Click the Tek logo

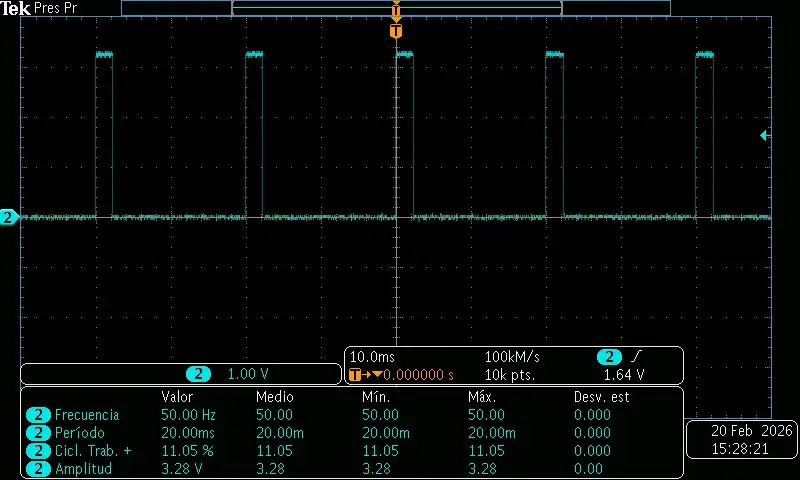15,8
